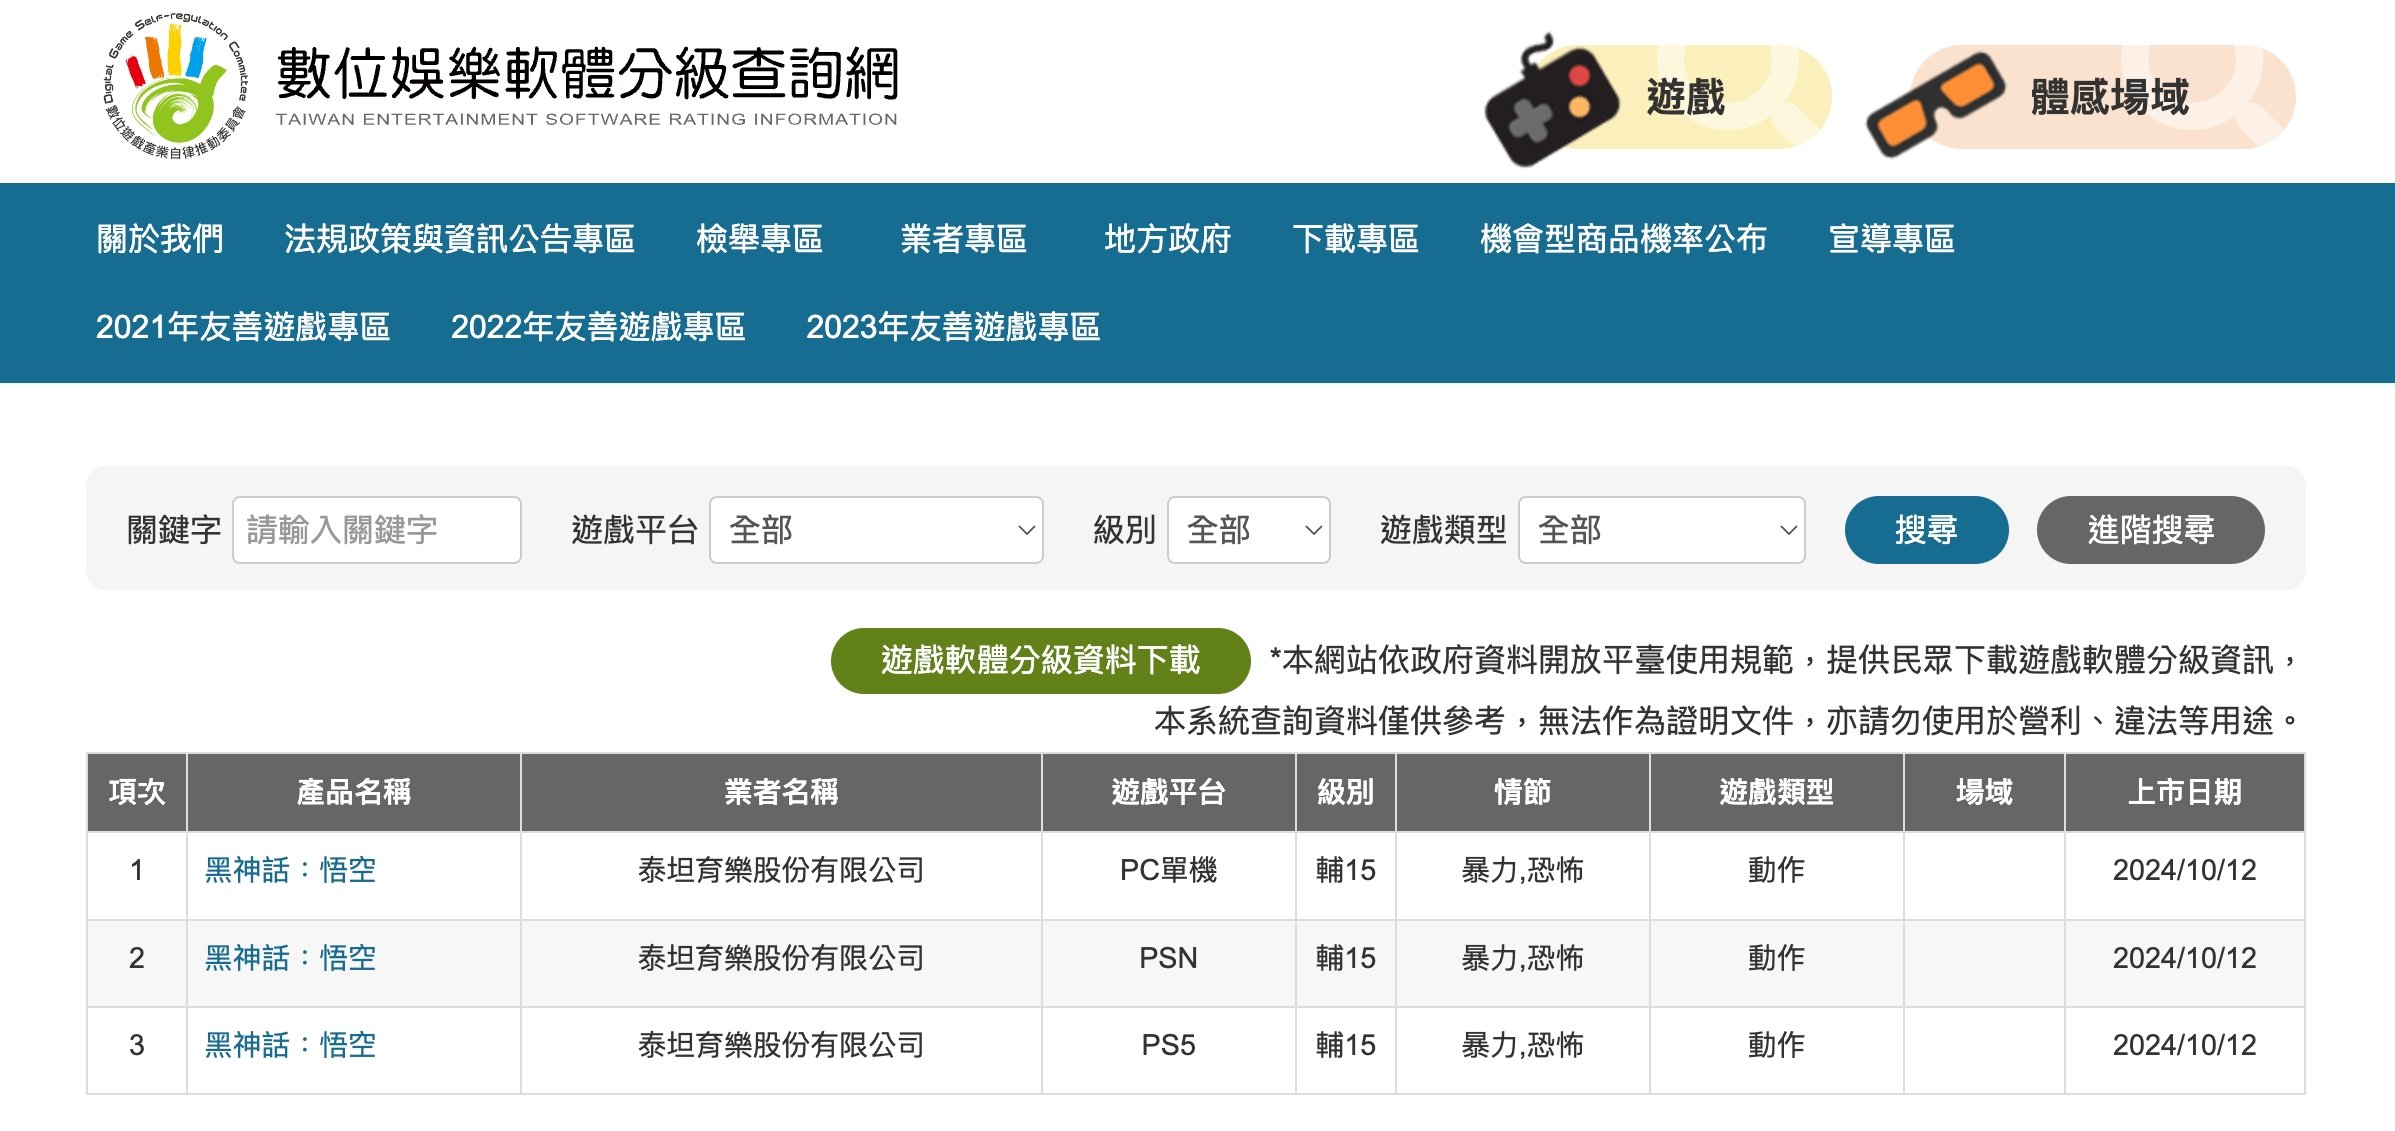
Task: Open 黑神話：悟空 link in PSN row
Action: 290,958
